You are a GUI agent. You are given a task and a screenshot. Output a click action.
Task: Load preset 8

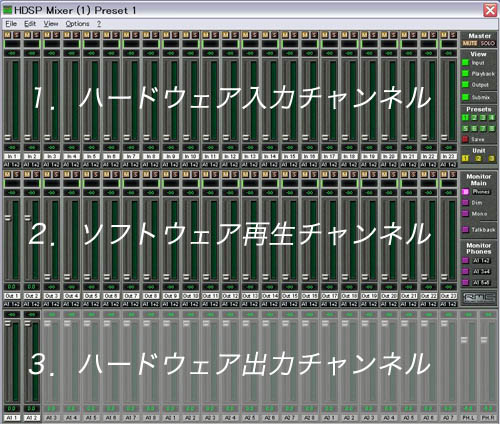coord(492,129)
